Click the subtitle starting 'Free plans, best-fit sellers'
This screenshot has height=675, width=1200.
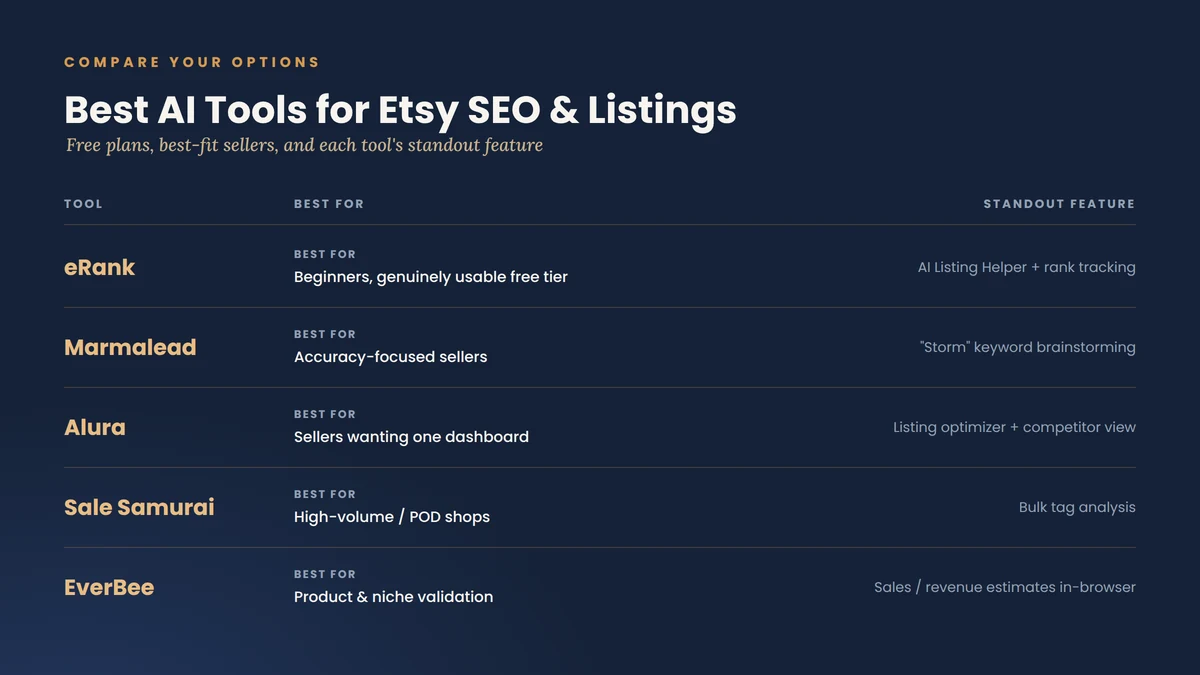coord(305,146)
